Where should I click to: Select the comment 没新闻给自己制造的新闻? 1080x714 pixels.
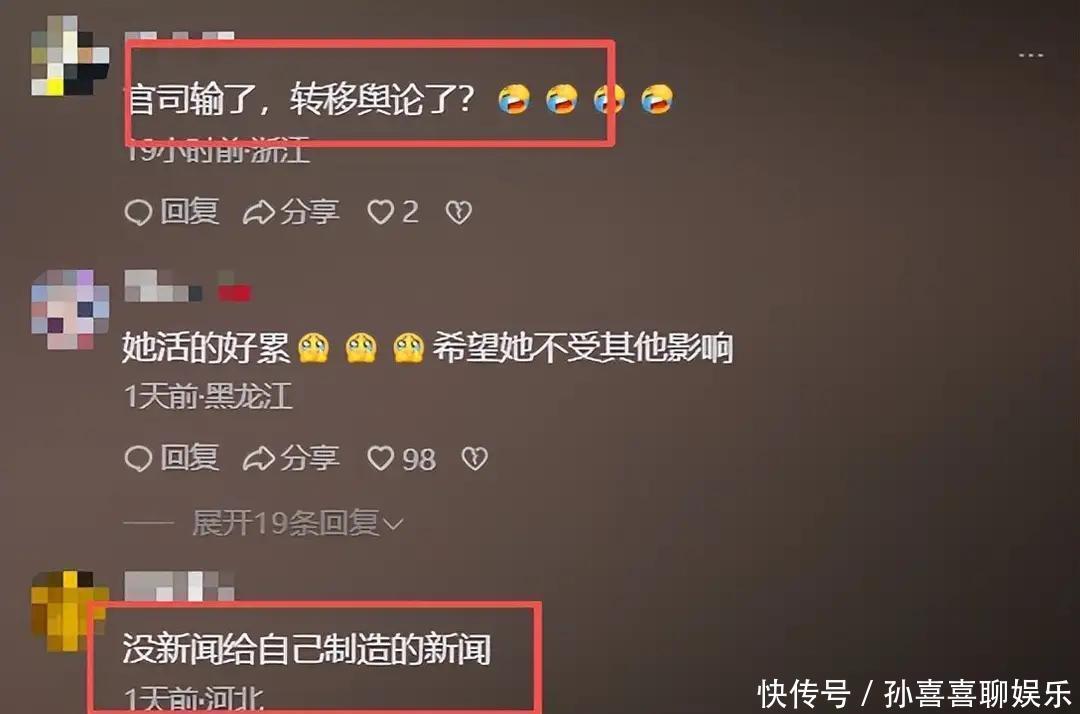click(307, 649)
